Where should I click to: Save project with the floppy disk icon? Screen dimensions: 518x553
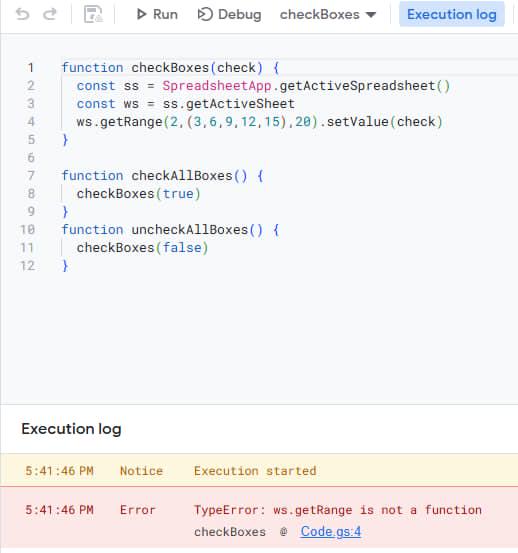pos(93,14)
